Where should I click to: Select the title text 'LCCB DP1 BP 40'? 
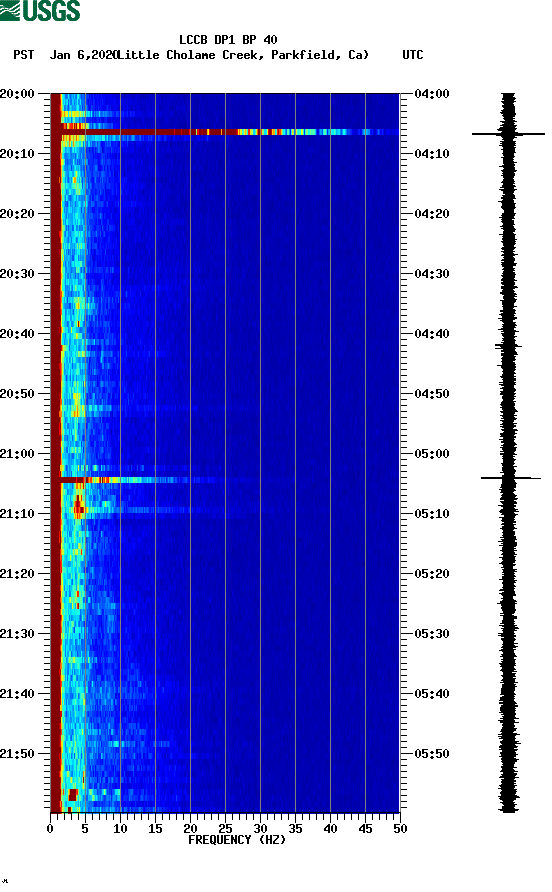click(x=228, y=40)
